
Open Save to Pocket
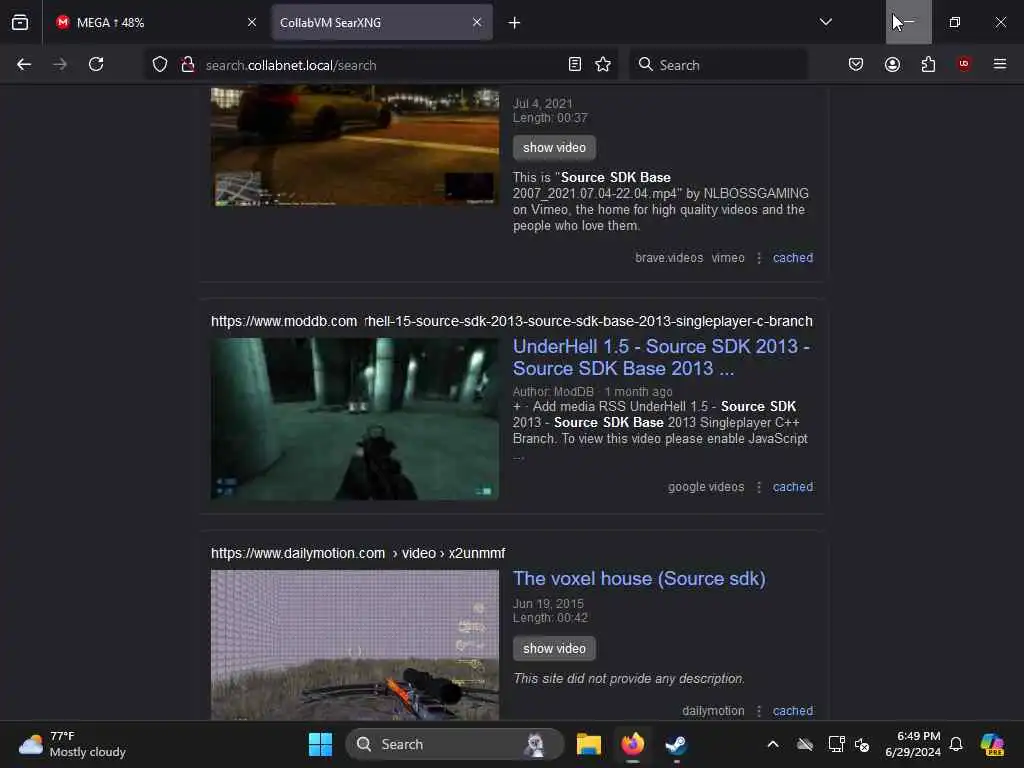[x=856, y=64]
